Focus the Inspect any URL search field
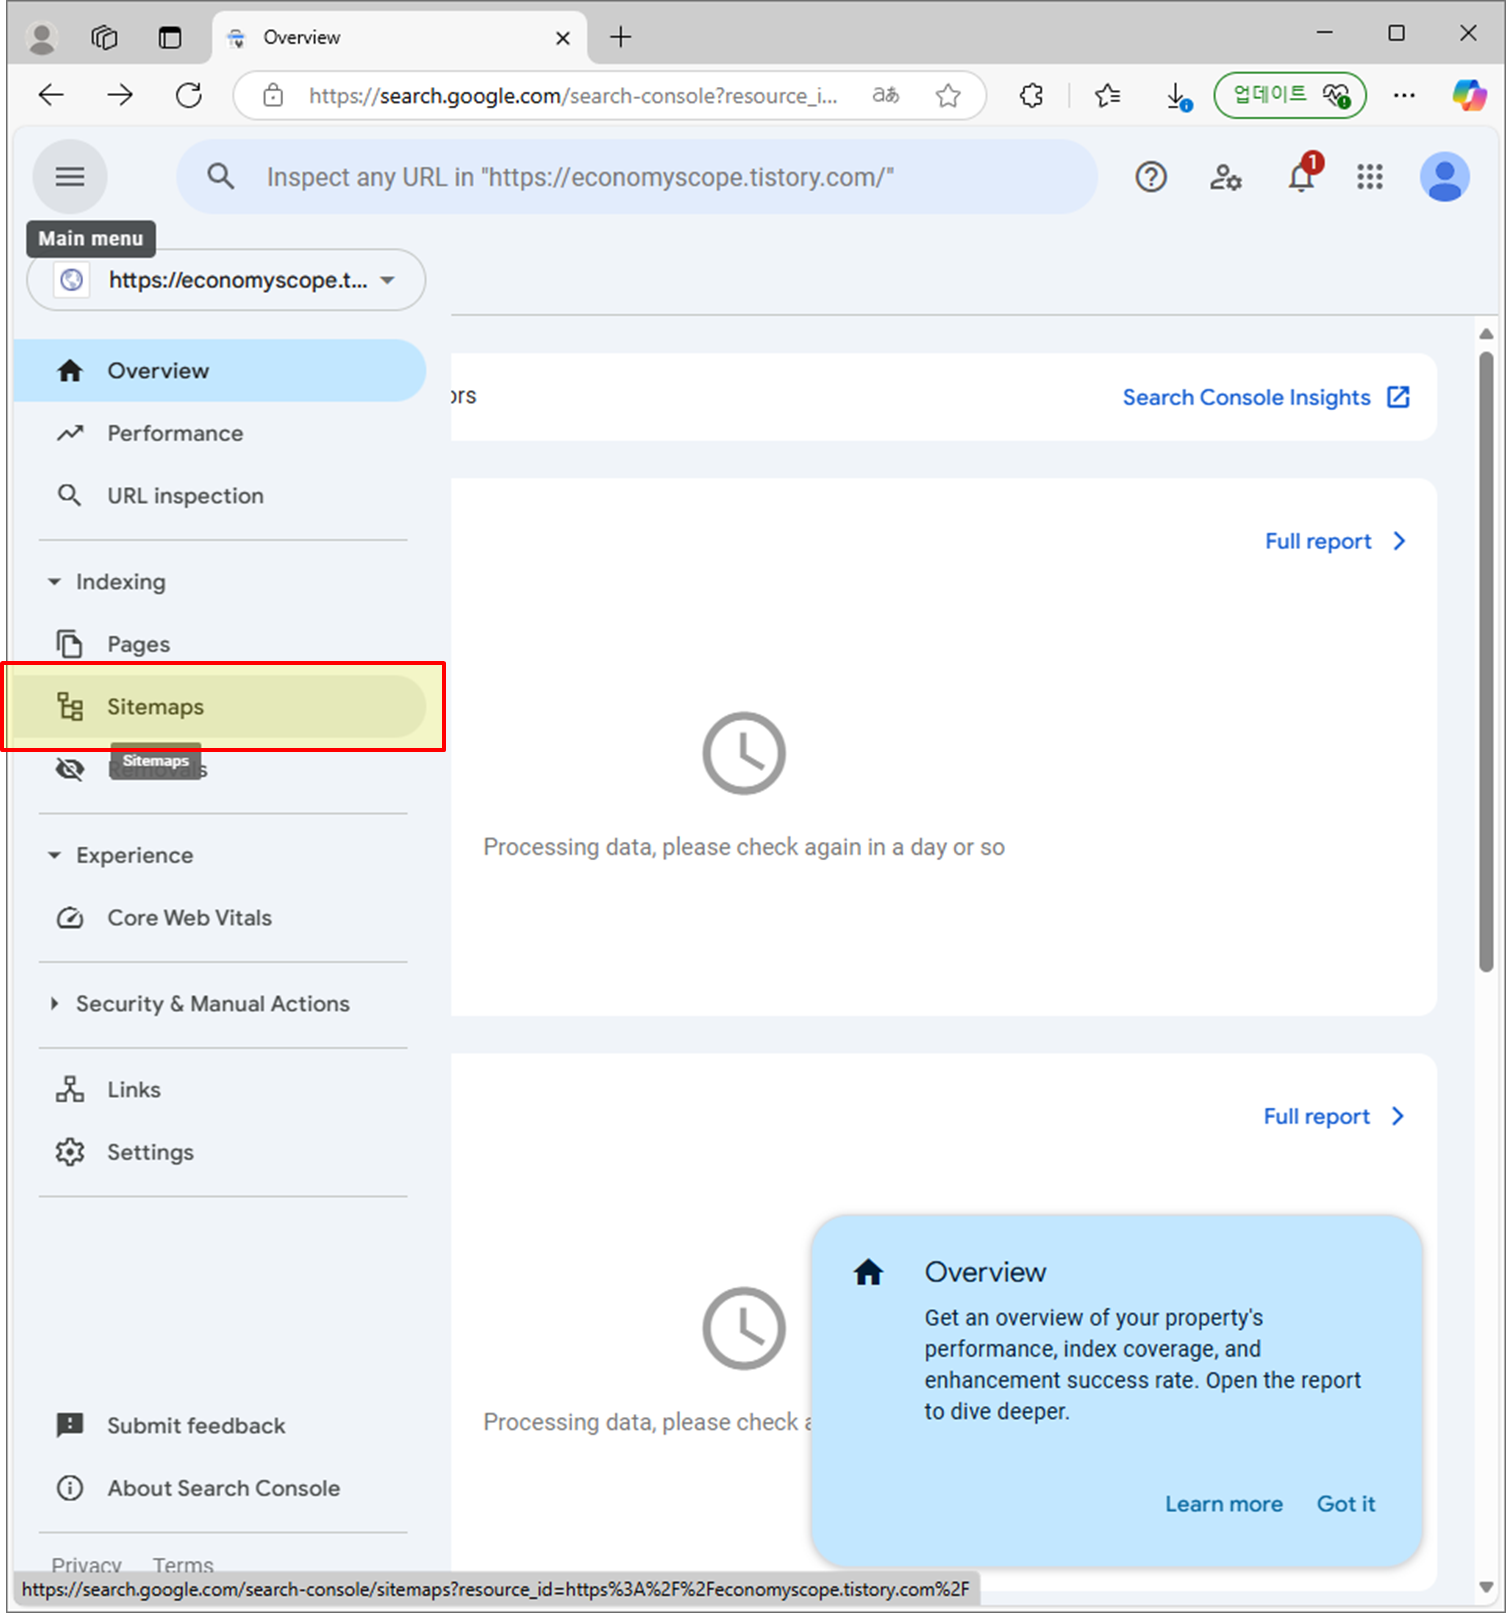The height and width of the screenshot is (1613, 1506). pos(637,177)
